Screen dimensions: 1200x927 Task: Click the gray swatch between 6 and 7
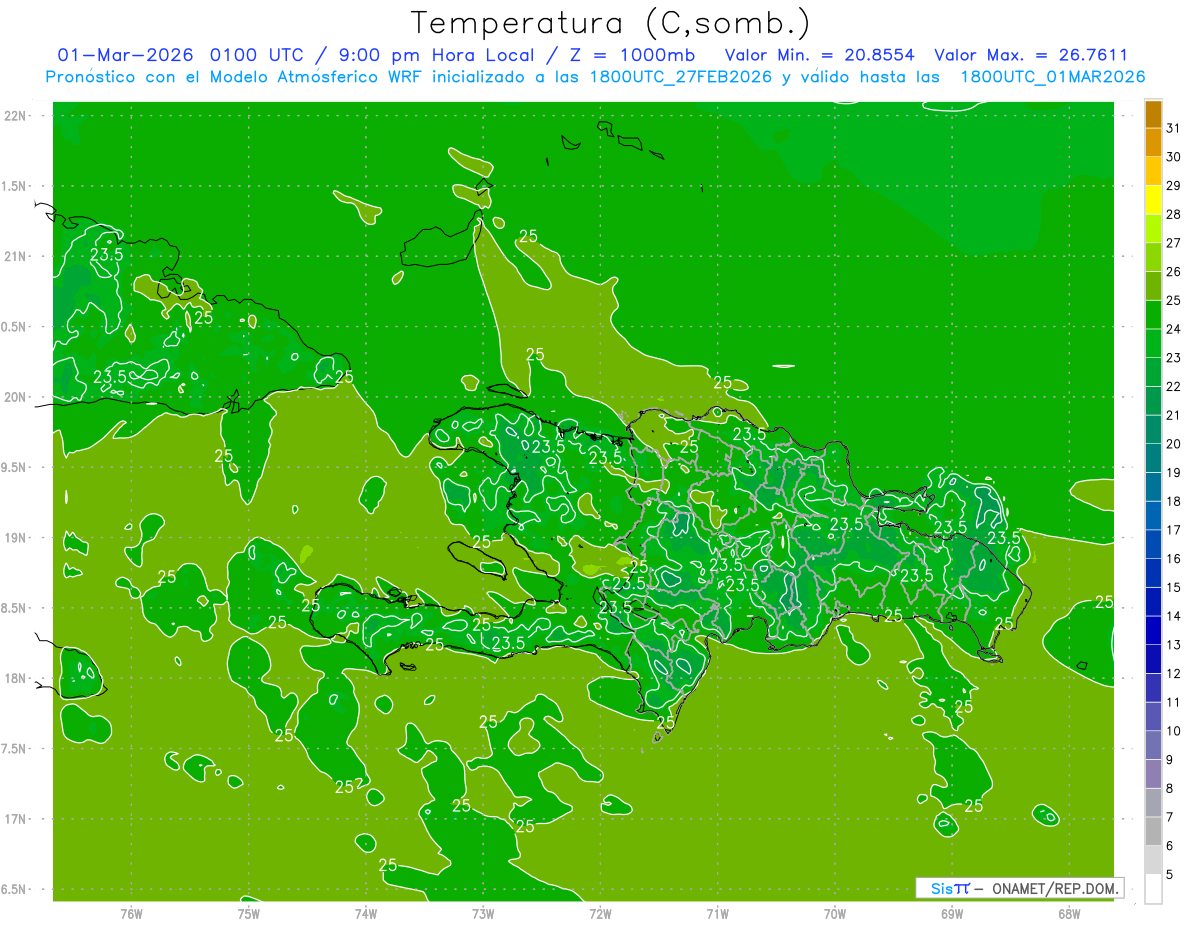click(1153, 831)
